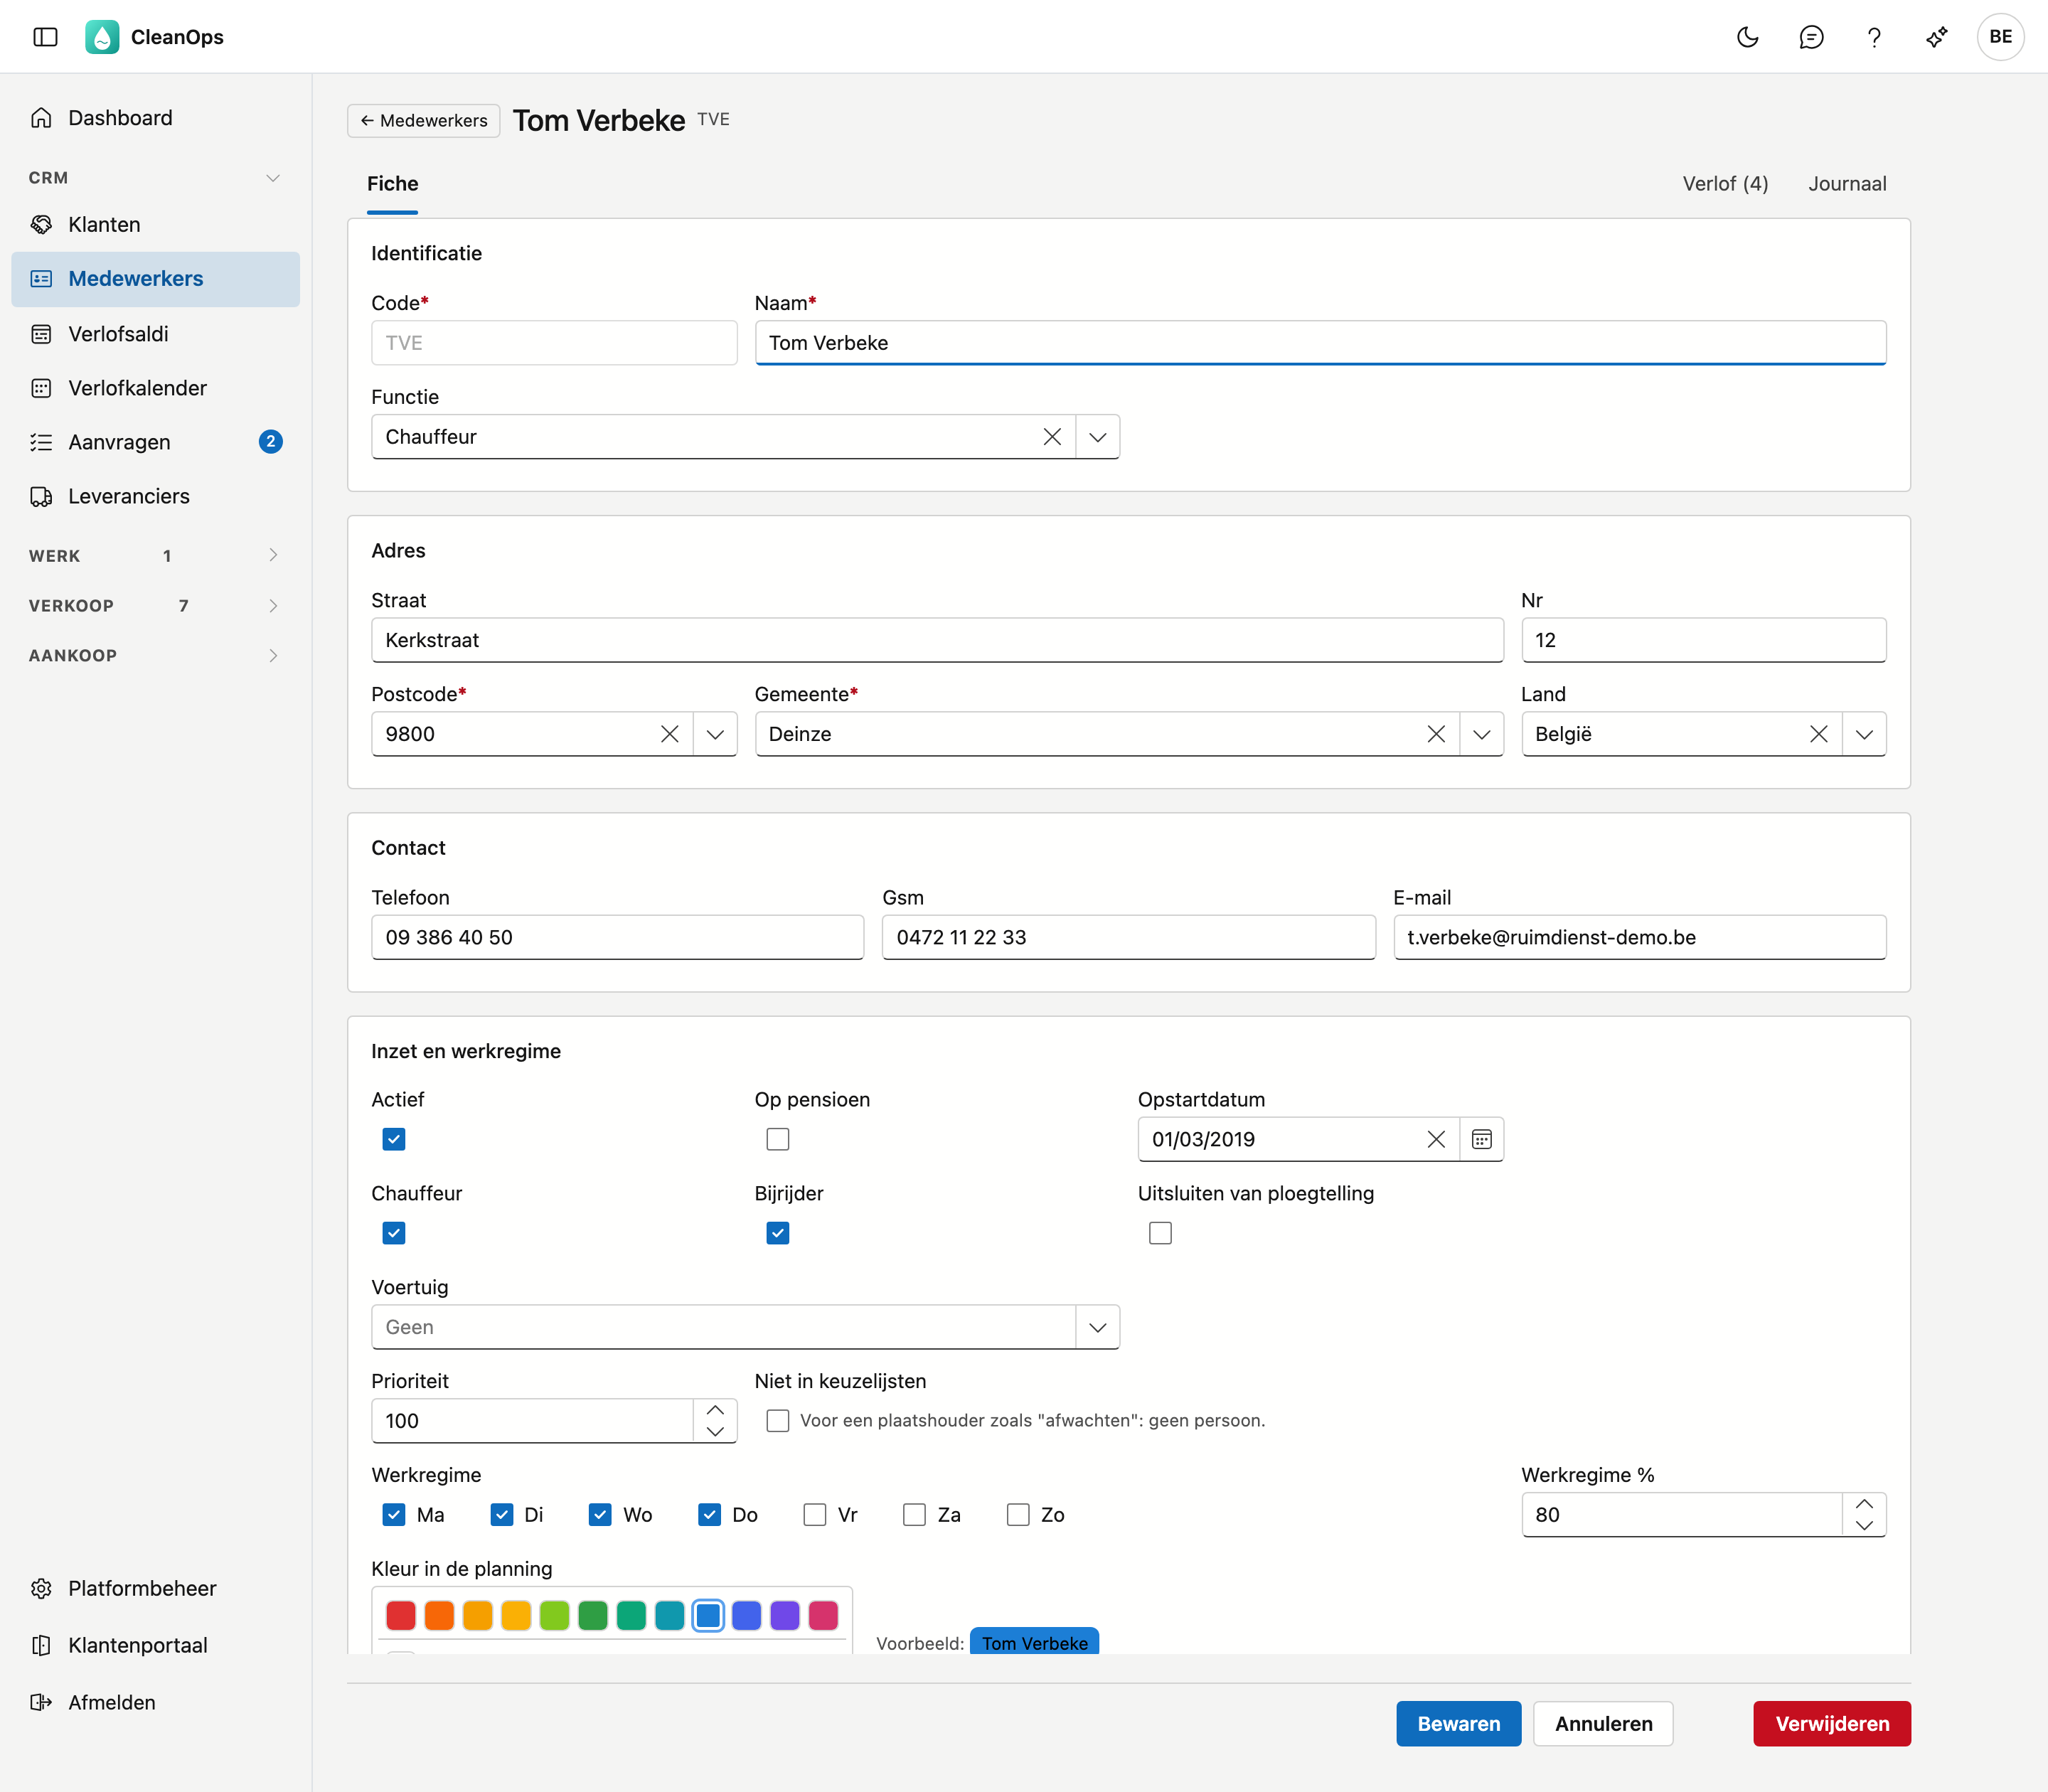Untick the Ma werkregime checkbox
The image size is (2048, 1792).
(x=394, y=1515)
